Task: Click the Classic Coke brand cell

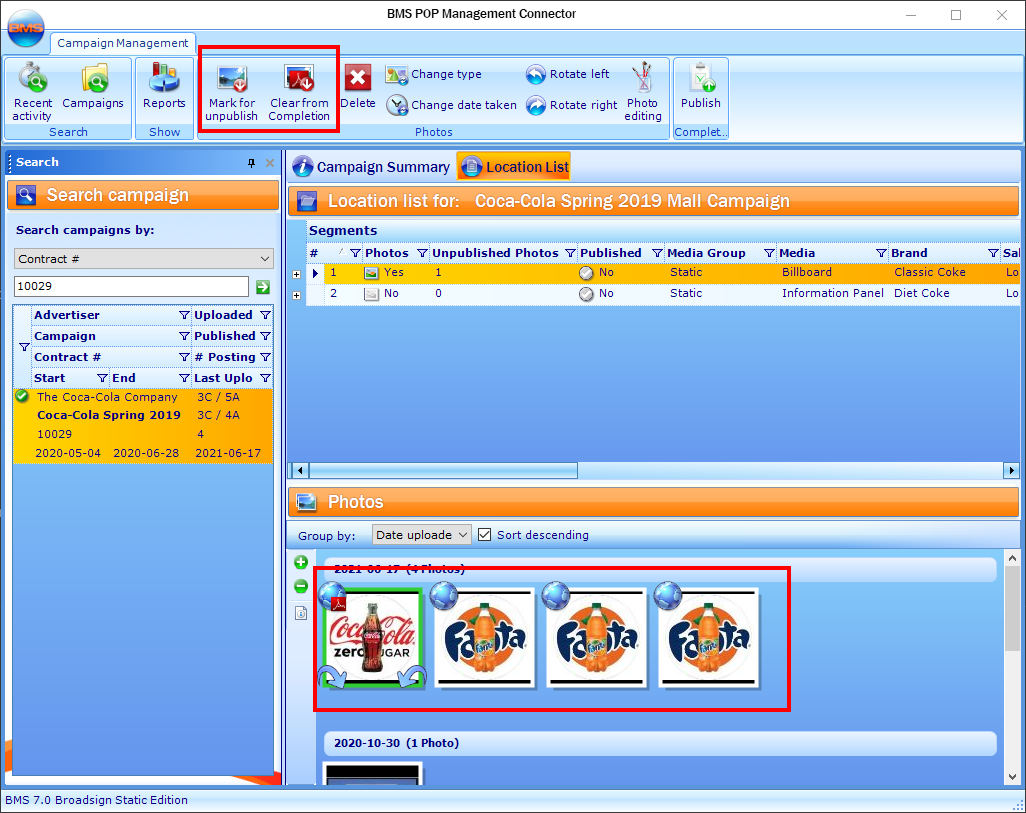Action: [930, 272]
